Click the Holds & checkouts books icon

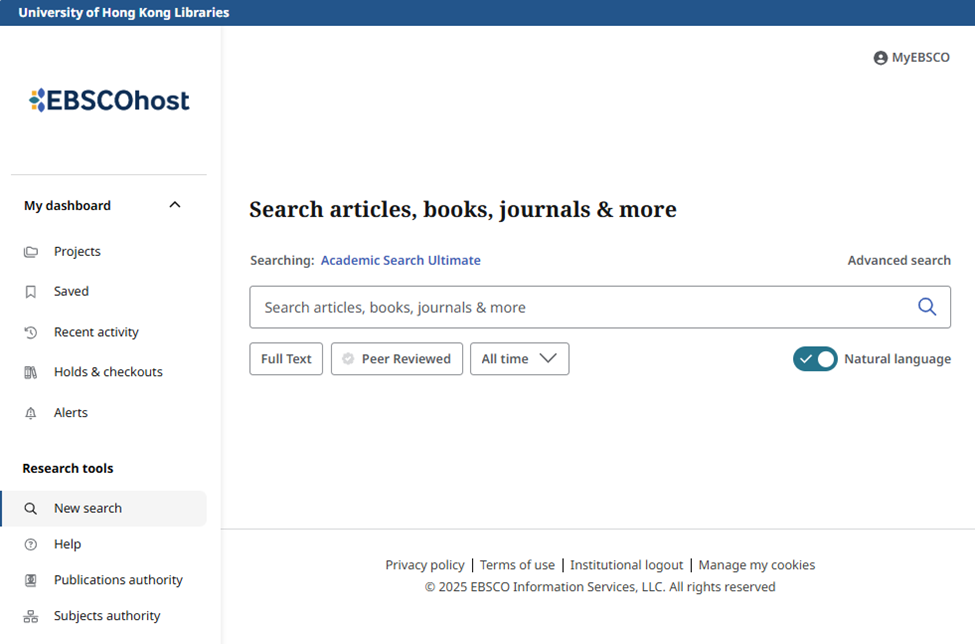coord(30,372)
